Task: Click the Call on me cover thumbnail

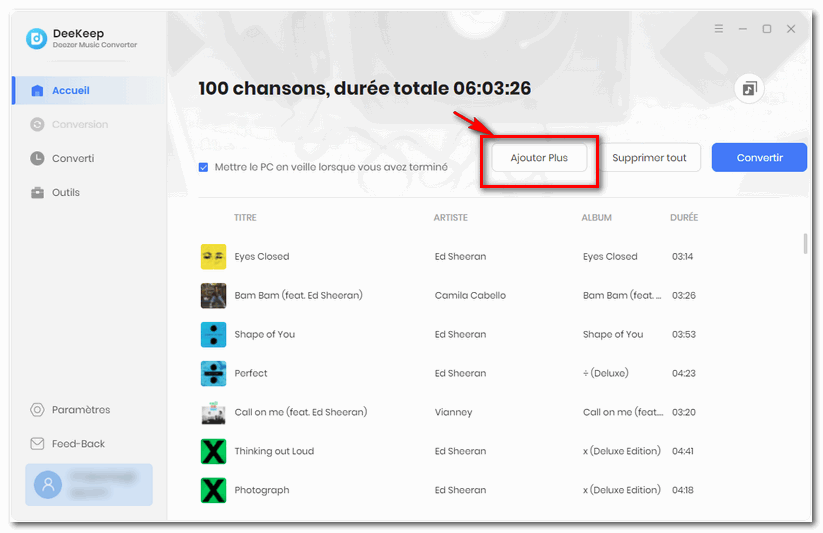Action: point(214,412)
